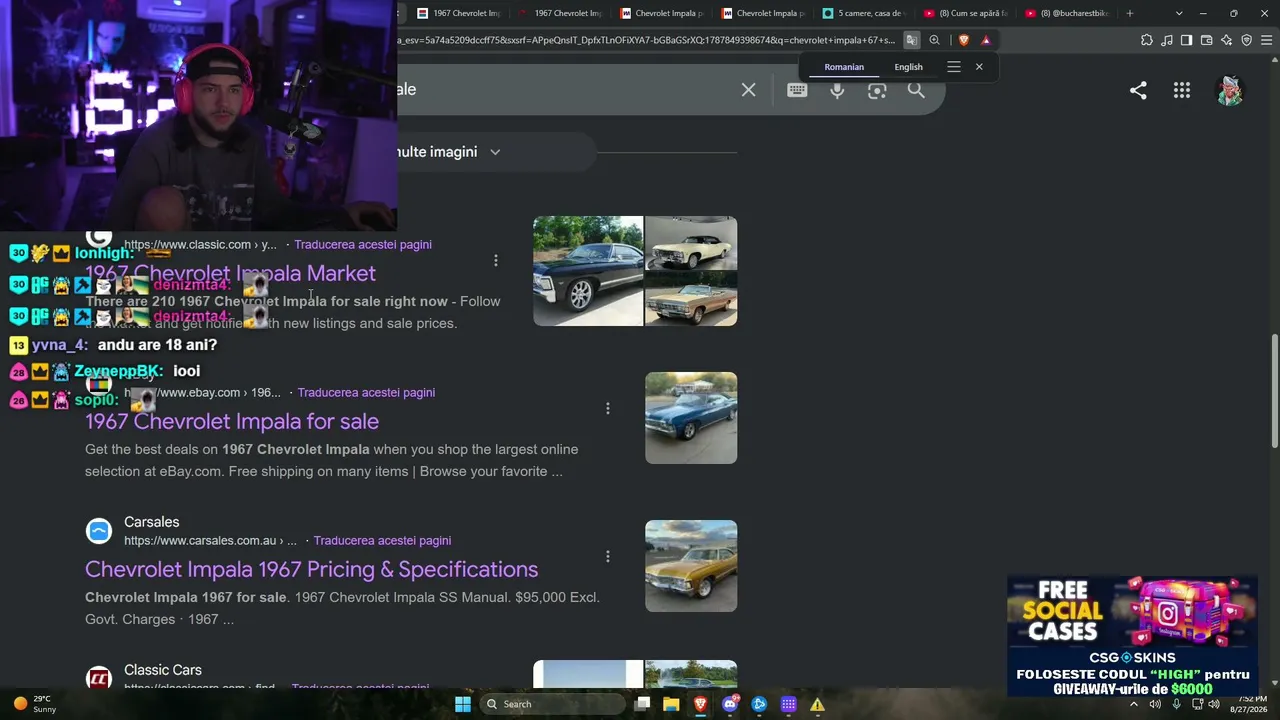The height and width of the screenshot is (720, 1280).
Task: Open the translate page icon in address bar
Action: [911, 40]
